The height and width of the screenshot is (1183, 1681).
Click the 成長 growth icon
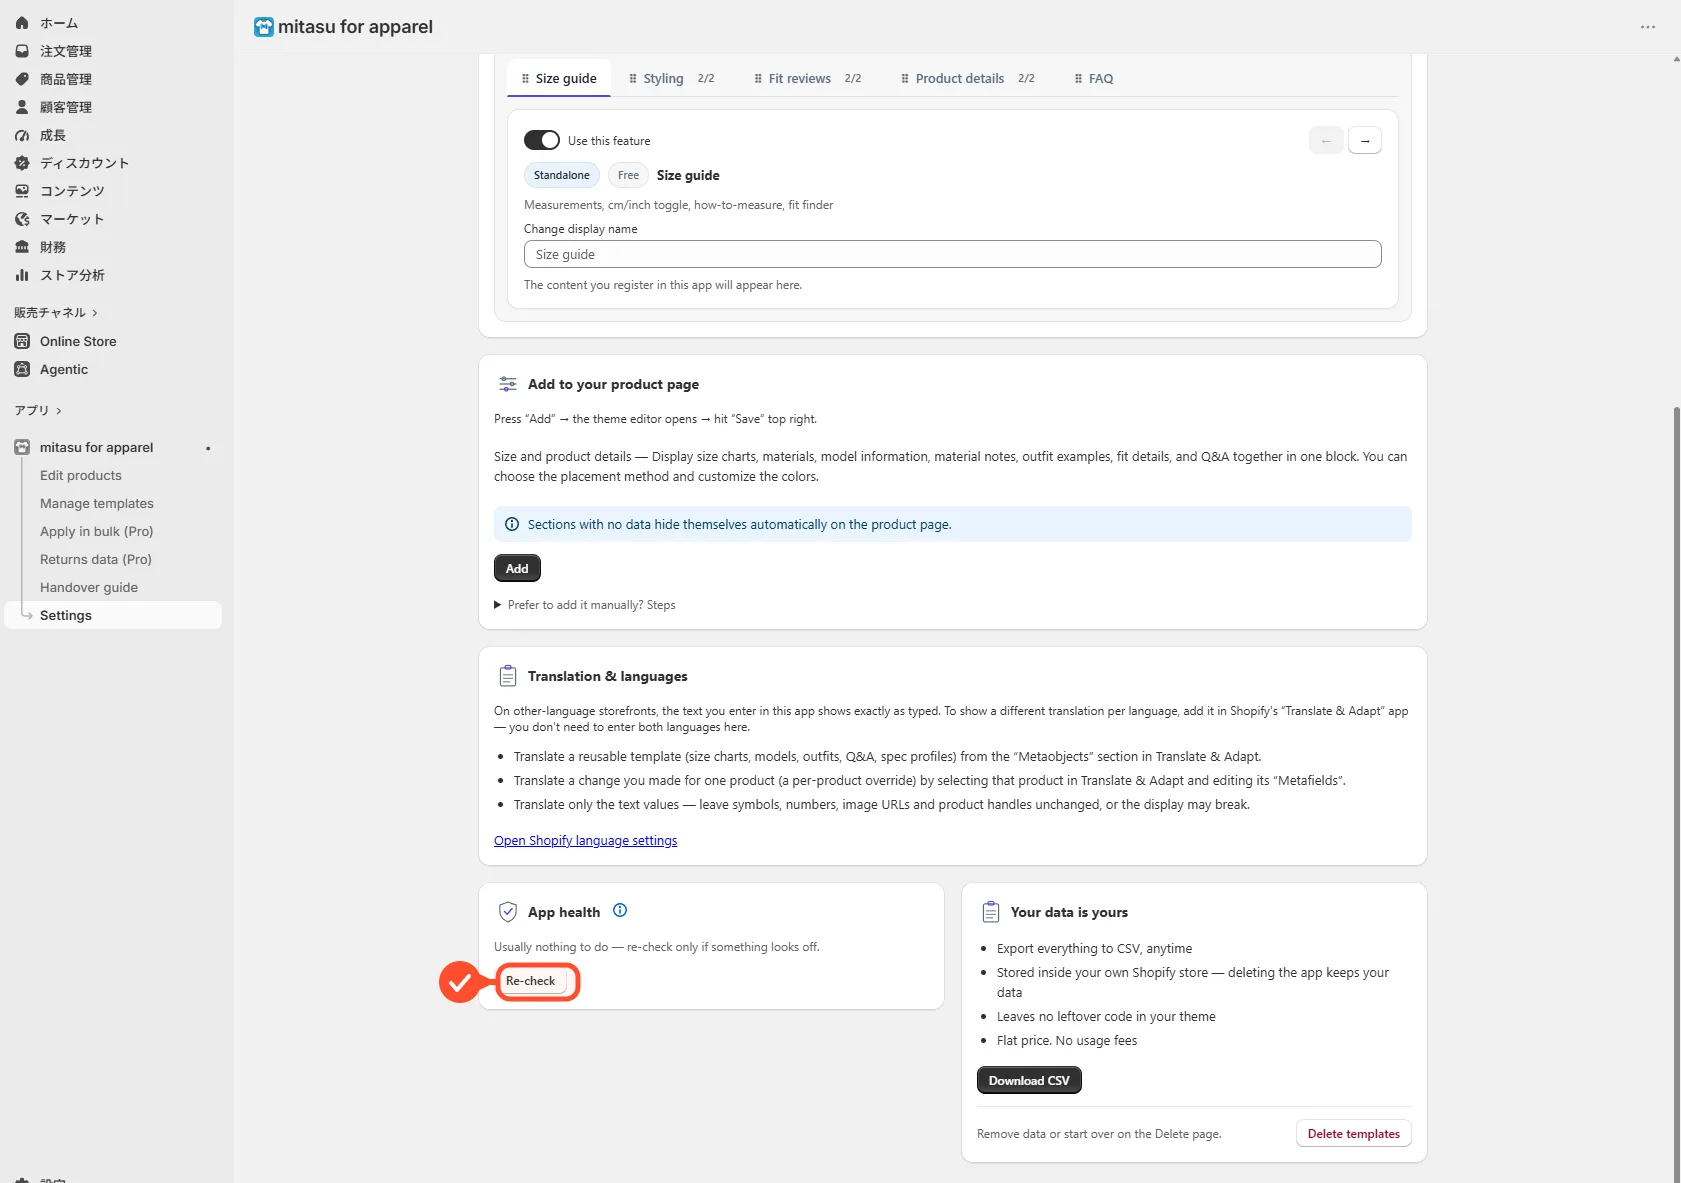[22, 134]
